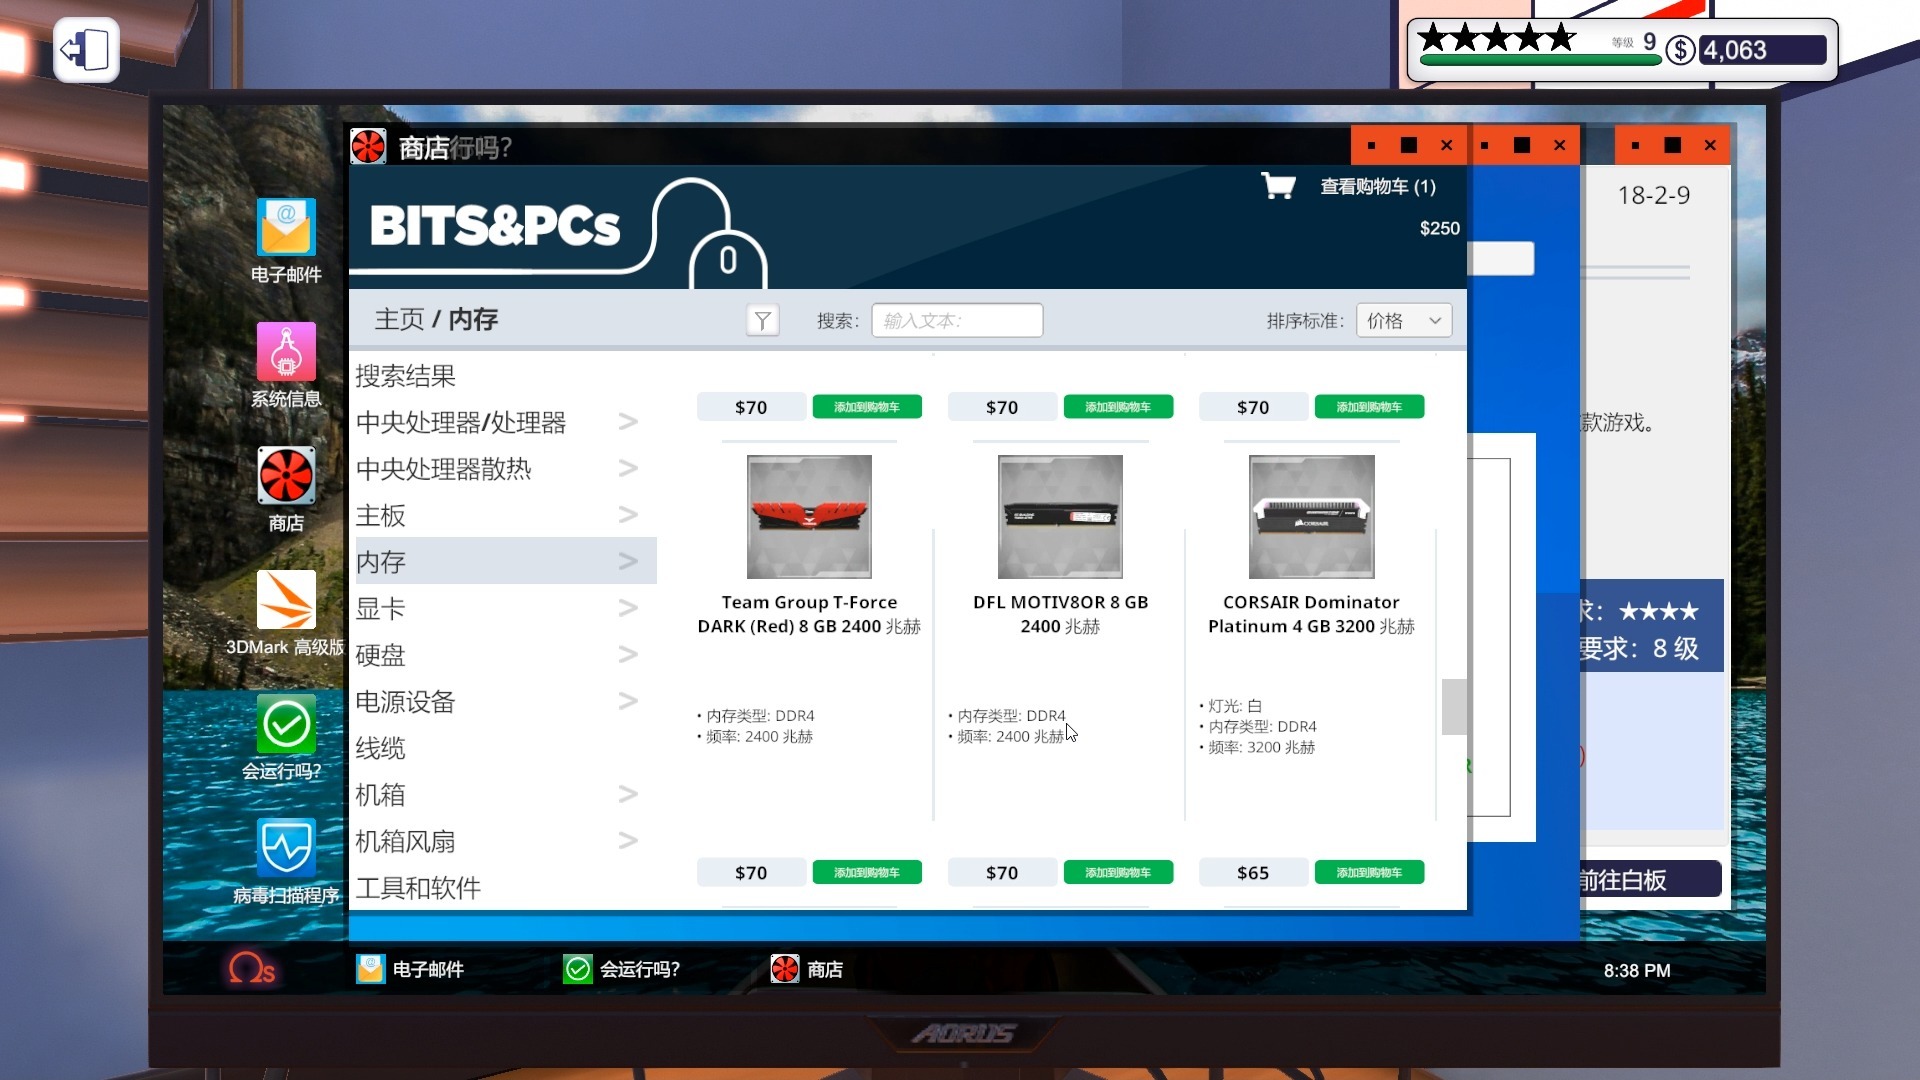Open the sort-by price dropdown

tap(1403, 321)
